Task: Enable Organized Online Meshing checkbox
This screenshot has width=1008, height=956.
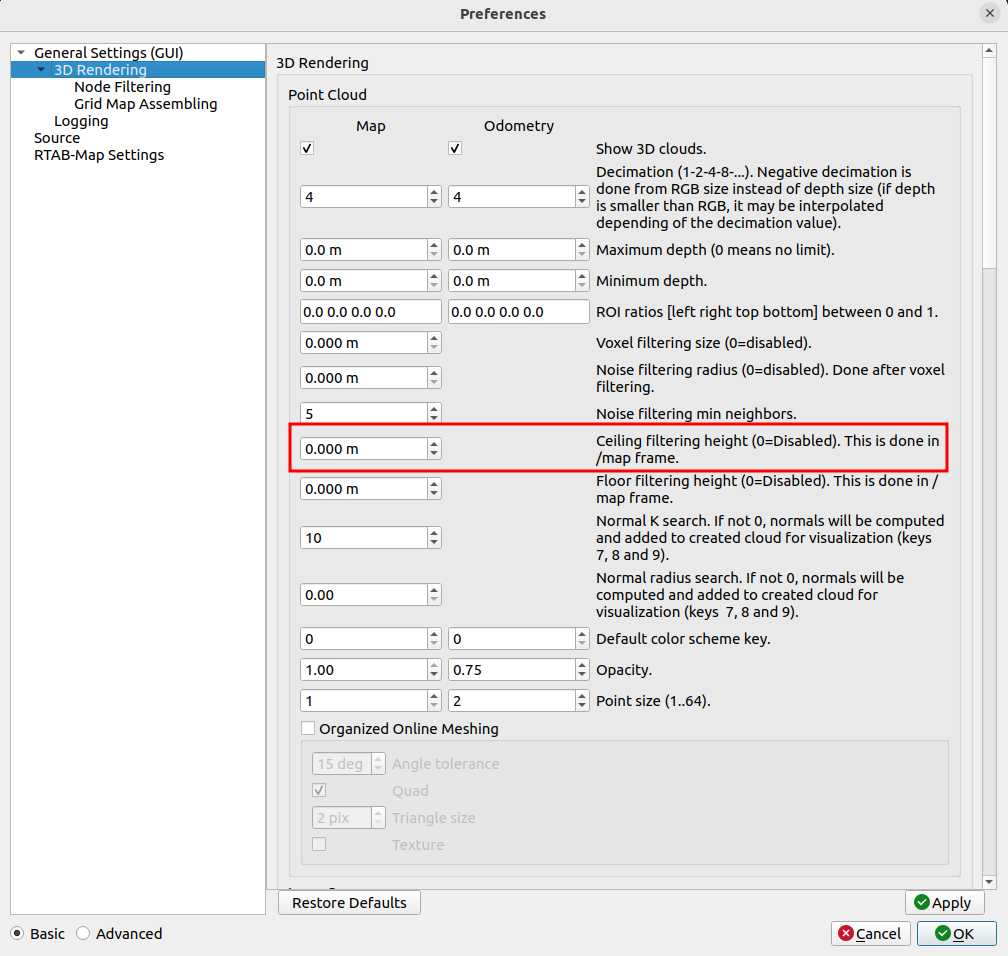Action: point(308,729)
